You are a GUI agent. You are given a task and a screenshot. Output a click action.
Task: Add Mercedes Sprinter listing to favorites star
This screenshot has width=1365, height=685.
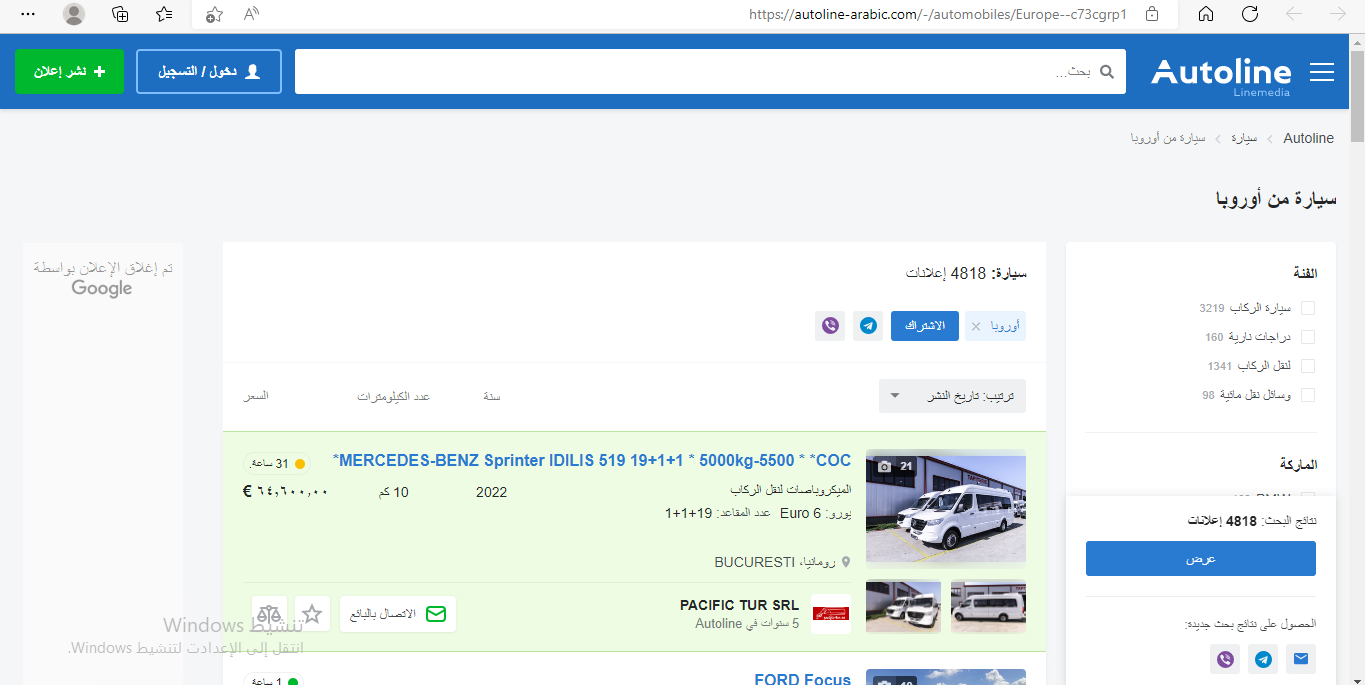click(312, 613)
